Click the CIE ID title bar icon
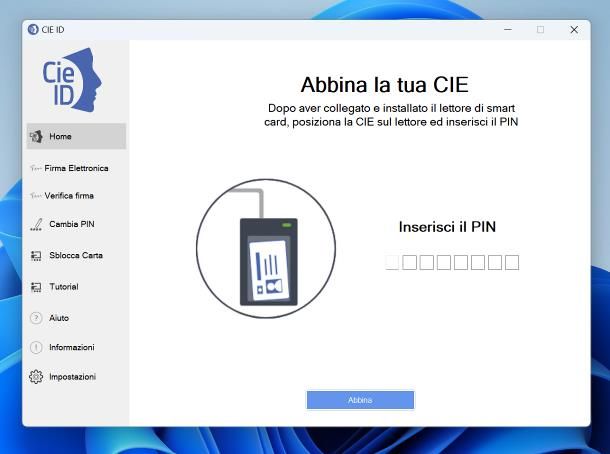610x454 pixels. click(x=33, y=30)
